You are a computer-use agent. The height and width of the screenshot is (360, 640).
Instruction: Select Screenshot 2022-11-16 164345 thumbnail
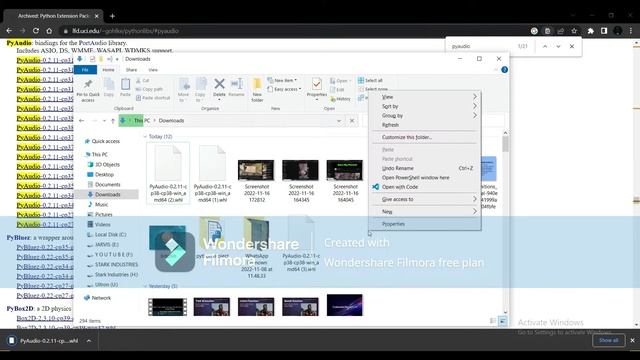(x=300, y=170)
